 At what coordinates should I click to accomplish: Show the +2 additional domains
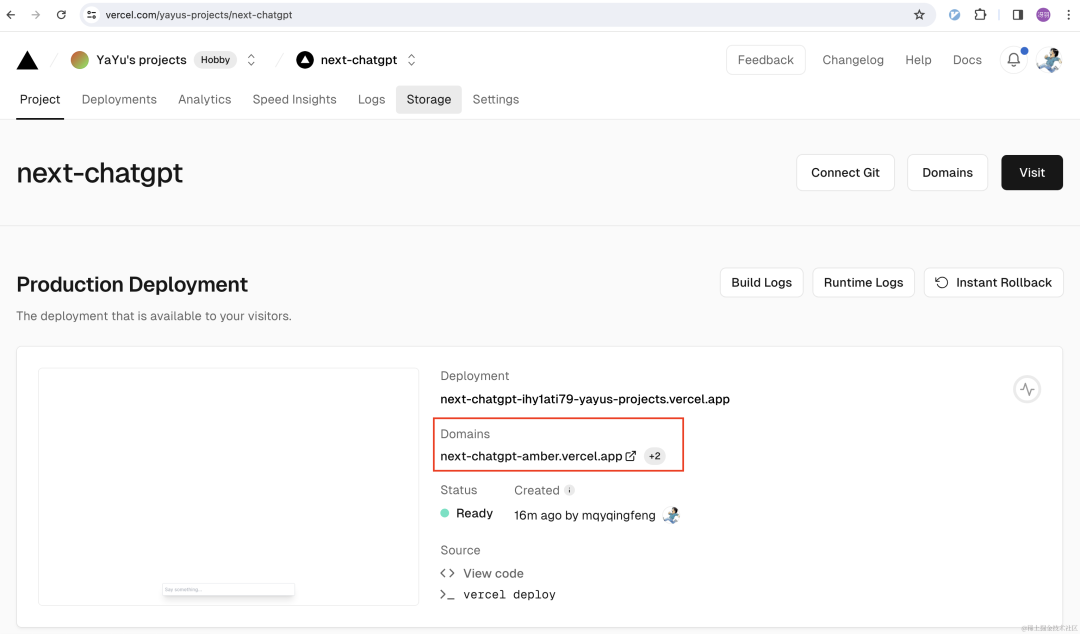point(654,456)
